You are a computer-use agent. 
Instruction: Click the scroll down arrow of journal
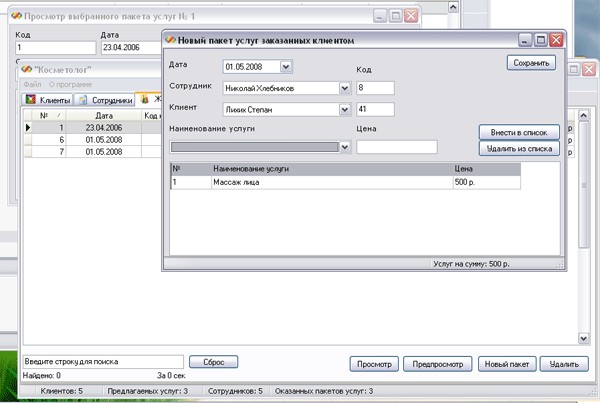click(584, 338)
